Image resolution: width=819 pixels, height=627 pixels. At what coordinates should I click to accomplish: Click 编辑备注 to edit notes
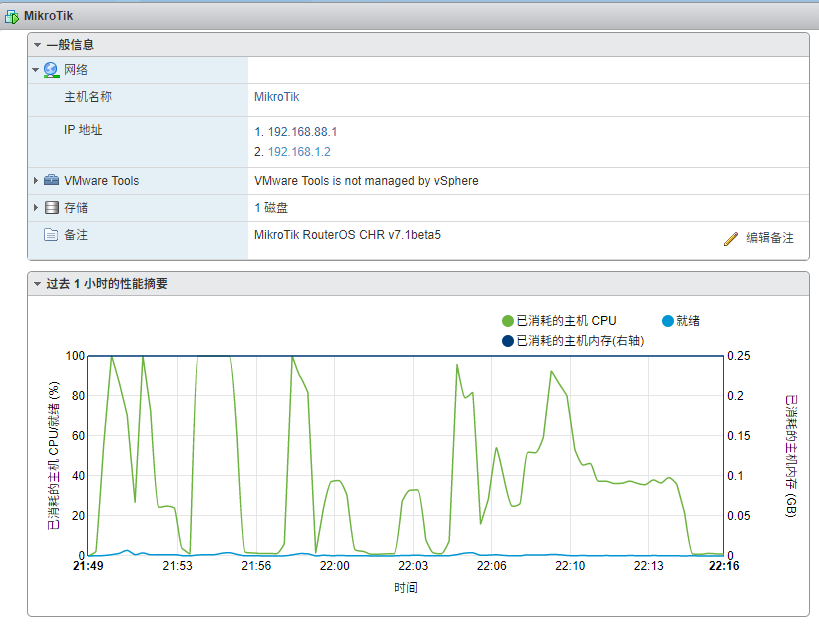pos(769,238)
